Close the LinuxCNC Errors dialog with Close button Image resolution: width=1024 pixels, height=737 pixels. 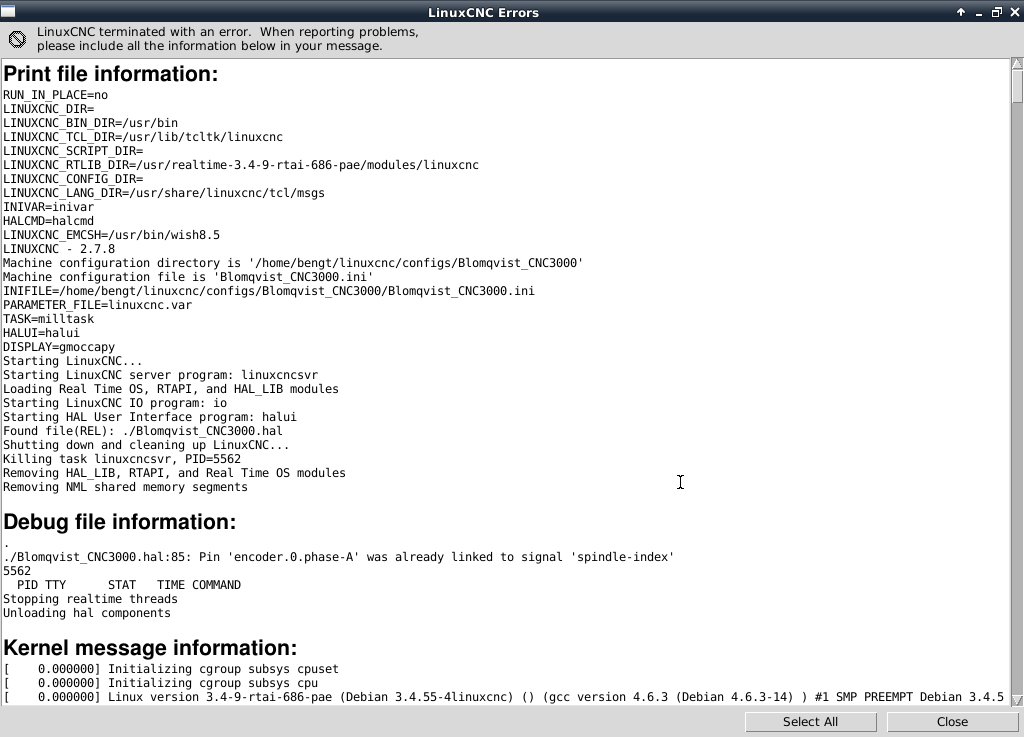click(x=952, y=721)
